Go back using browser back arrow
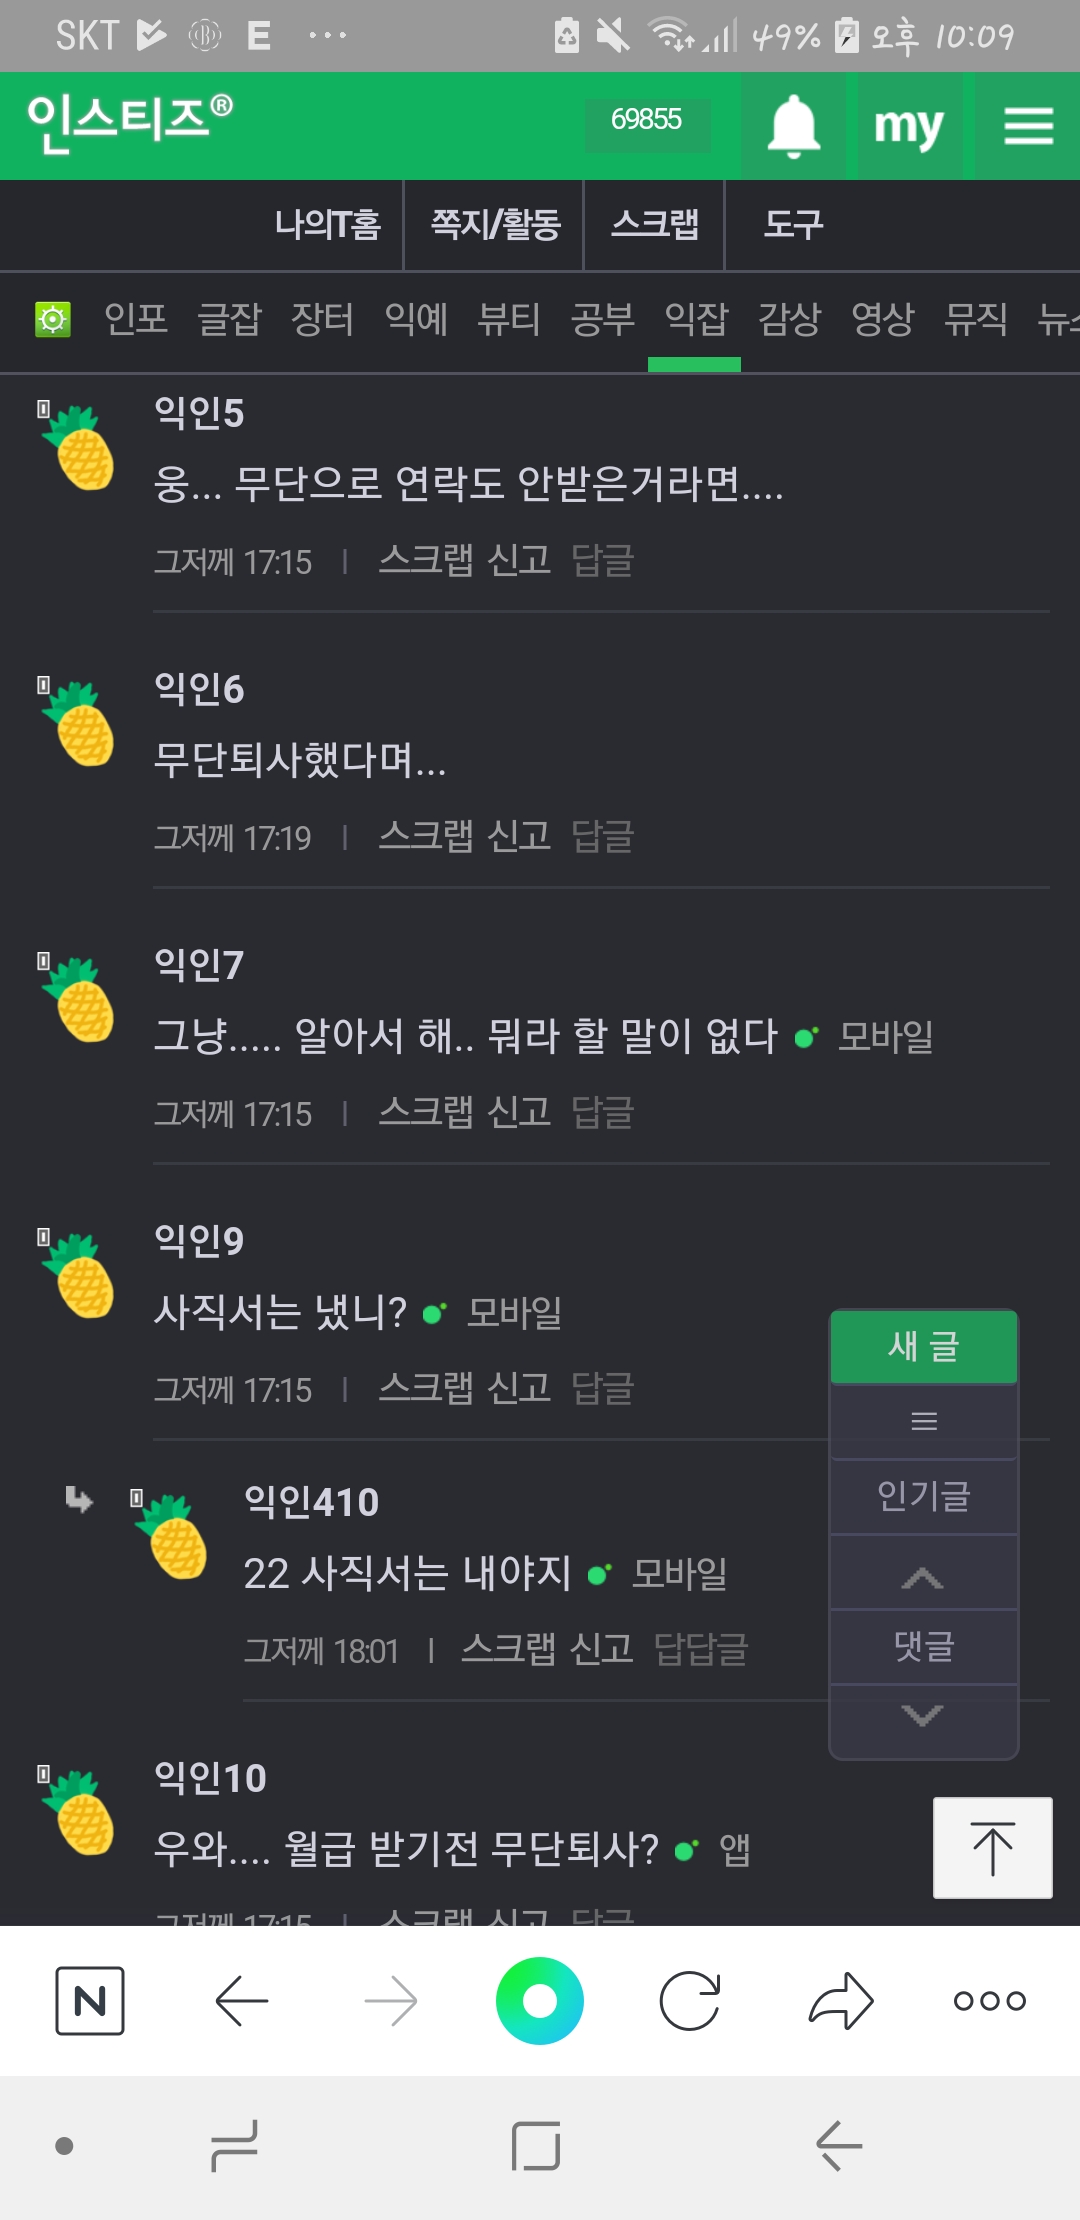Image resolution: width=1080 pixels, height=2220 pixels. (242, 2001)
